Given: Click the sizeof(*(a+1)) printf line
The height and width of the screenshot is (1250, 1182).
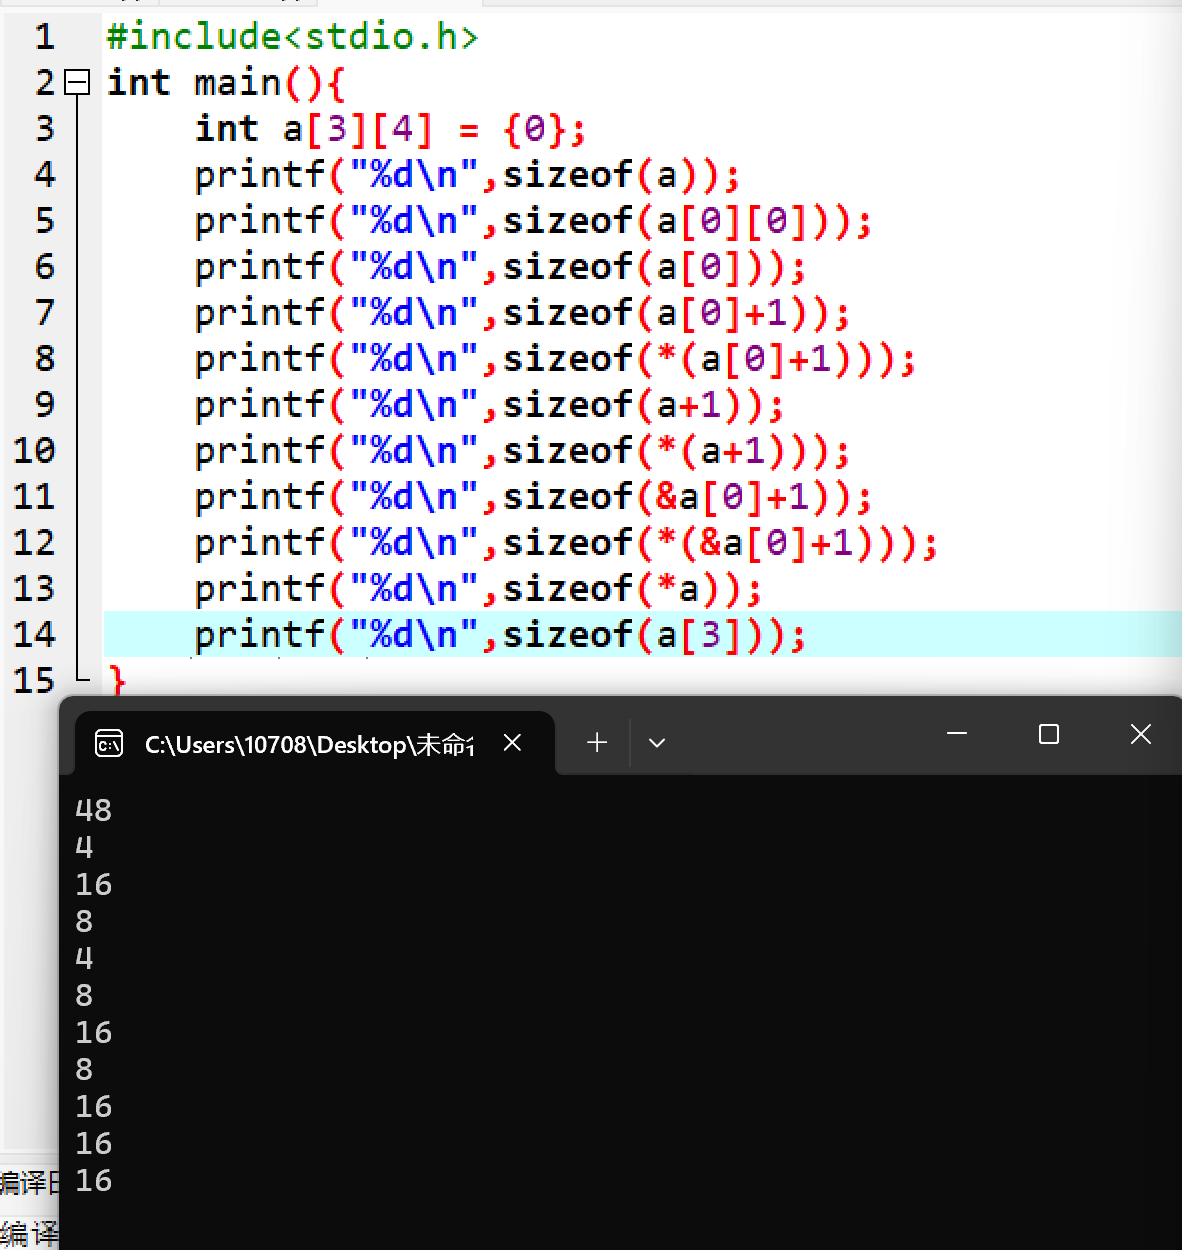Looking at the screenshot, I should pyautogui.click(x=522, y=451).
